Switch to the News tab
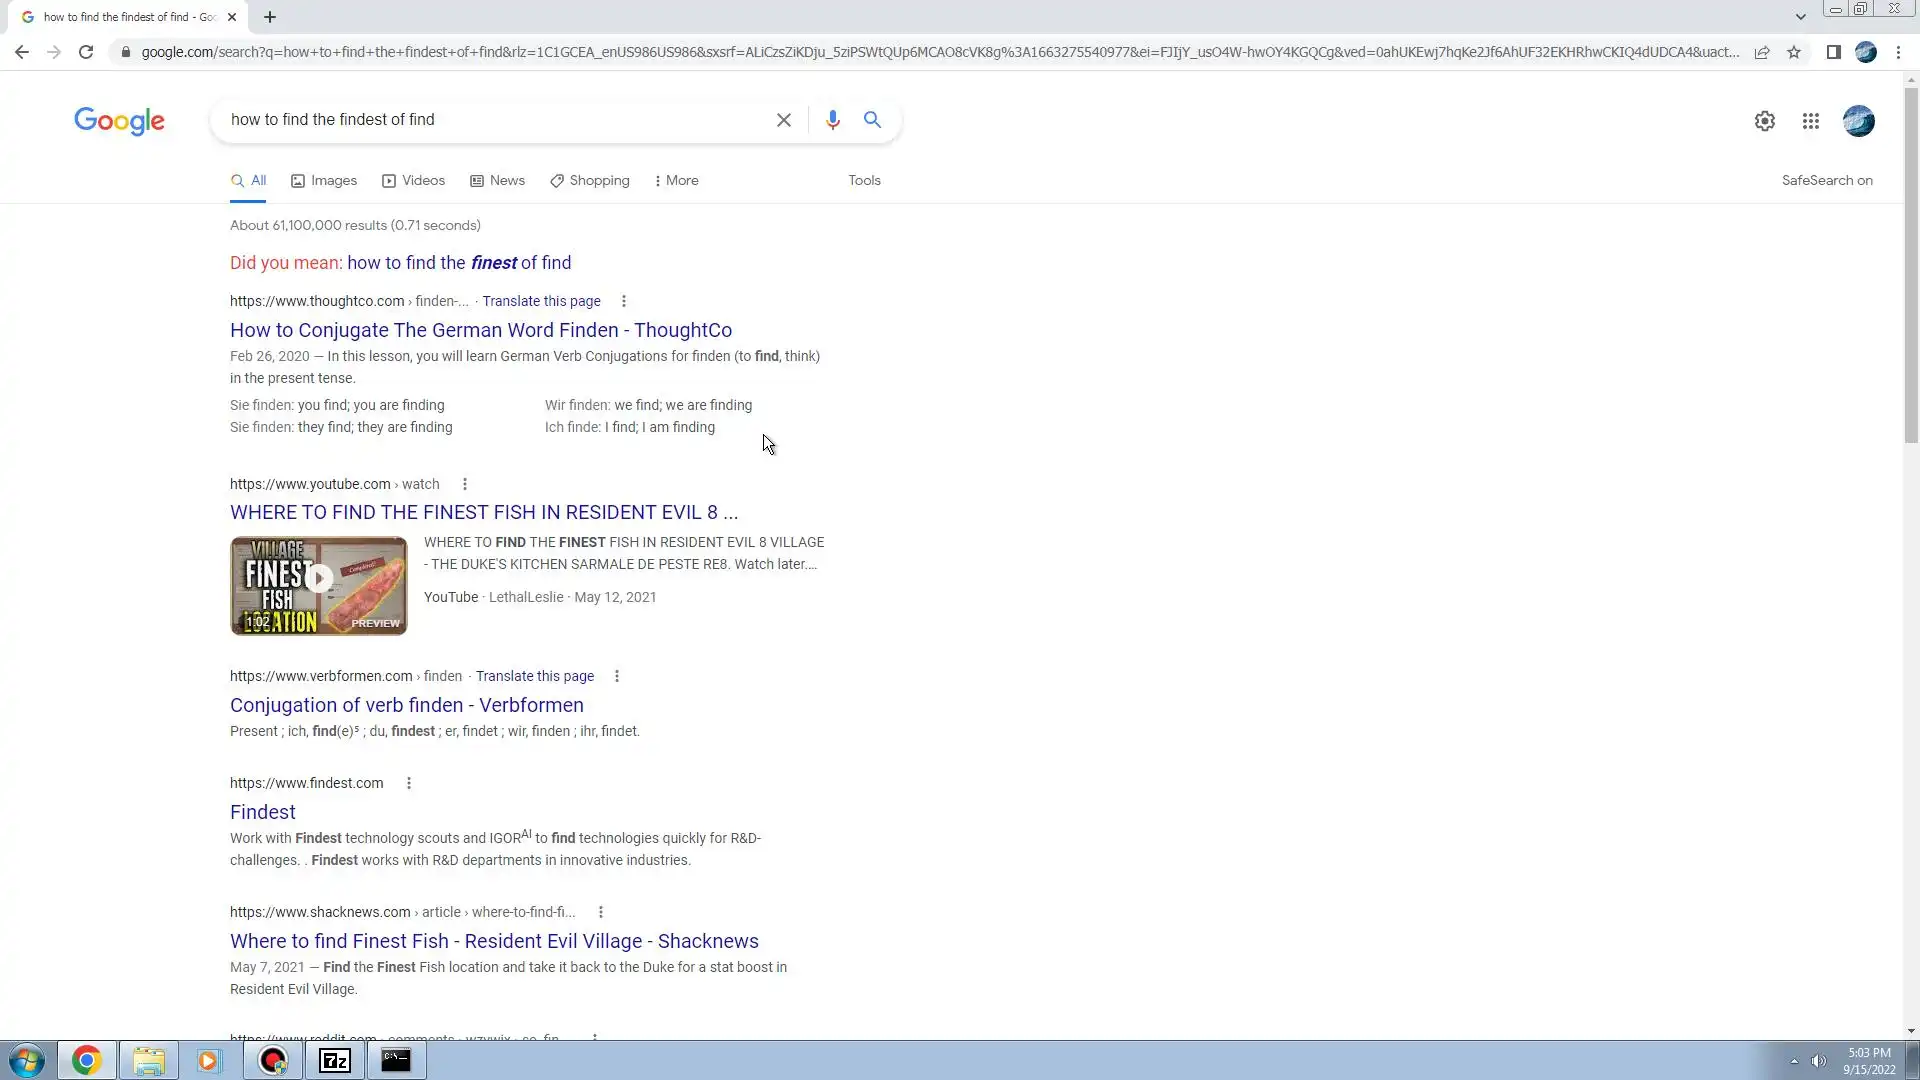This screenshot has height=1080, width=1920. click(498, 180)
